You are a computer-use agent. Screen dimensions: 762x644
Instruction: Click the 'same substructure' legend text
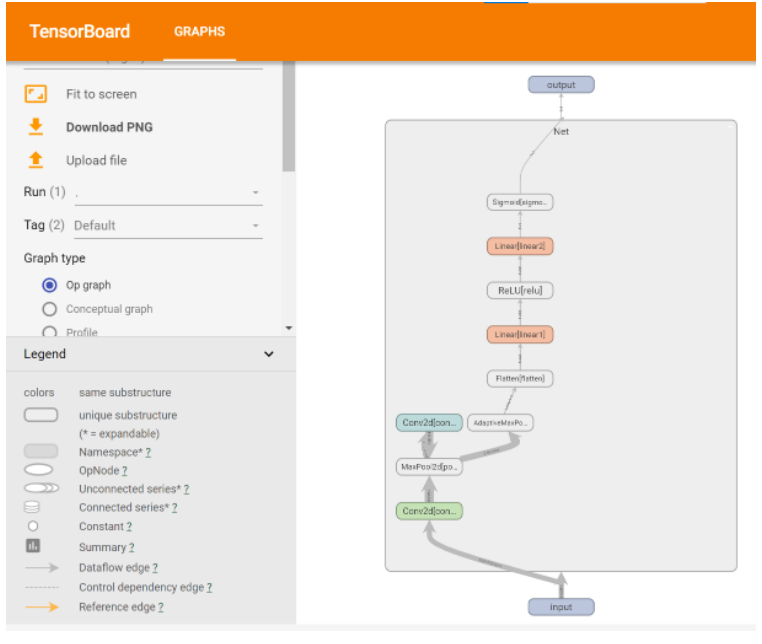125,393
